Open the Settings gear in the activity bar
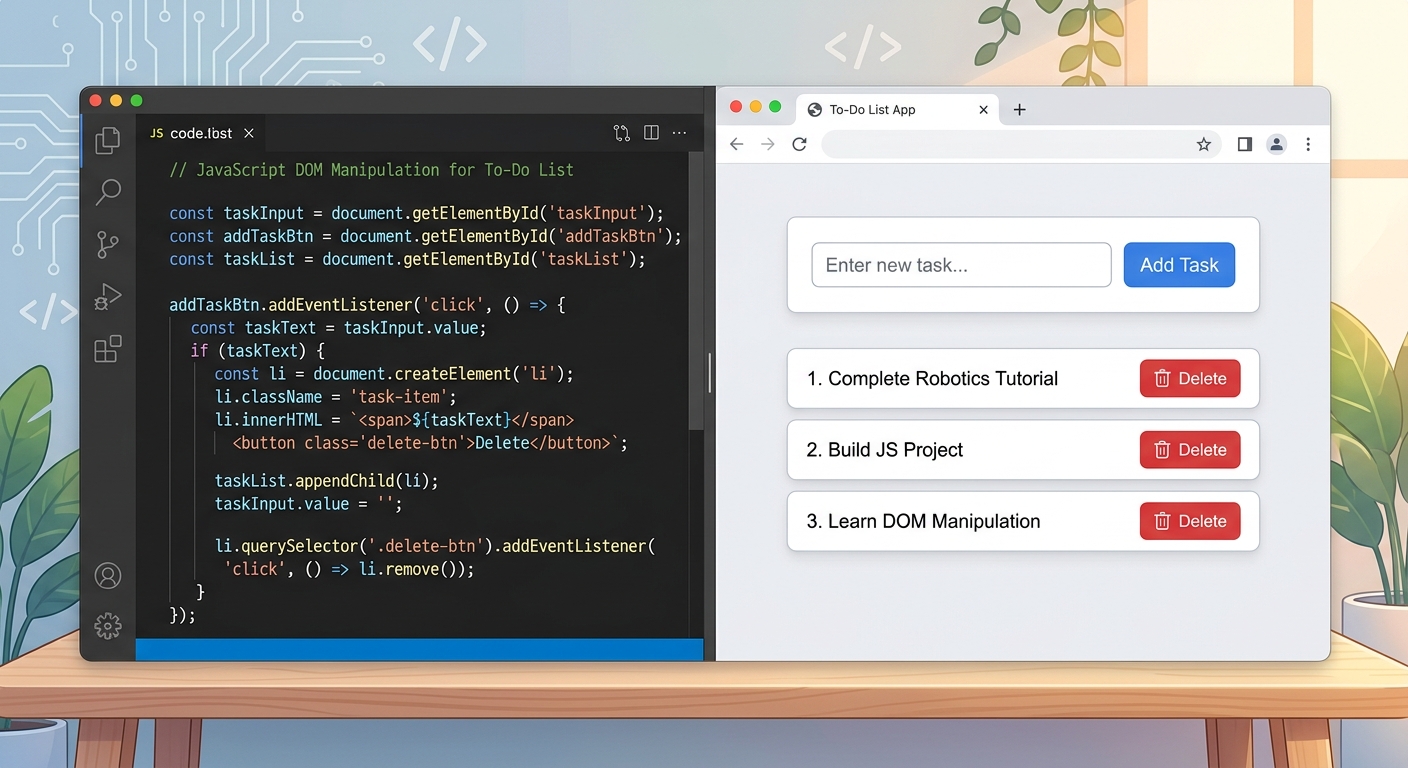Viewport: 1408px width, 768px height. pos(107,625)
